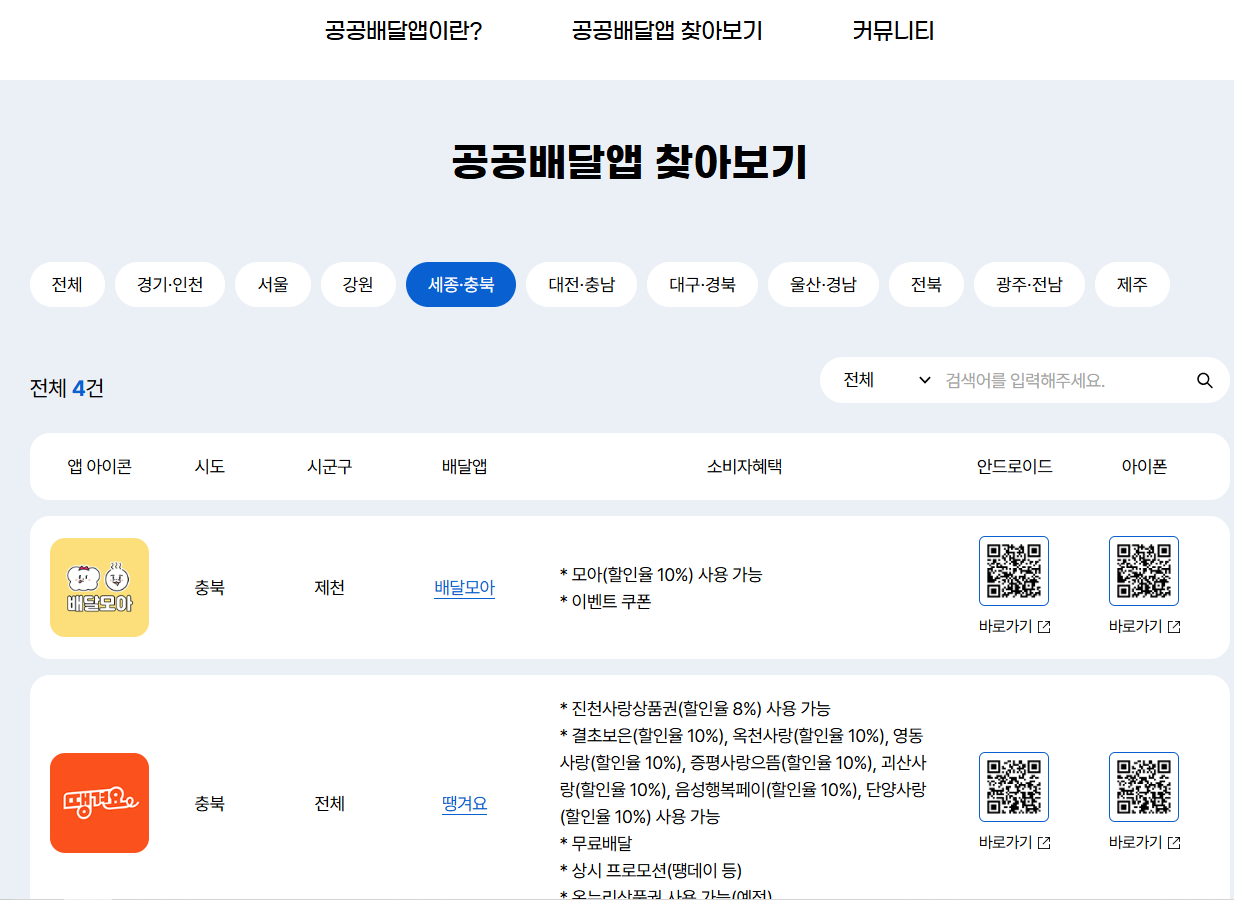Click 바로가기 under the 땡겨요 Android QR
Viewport: 1234px width, 900px height.
coord(1007,842)
